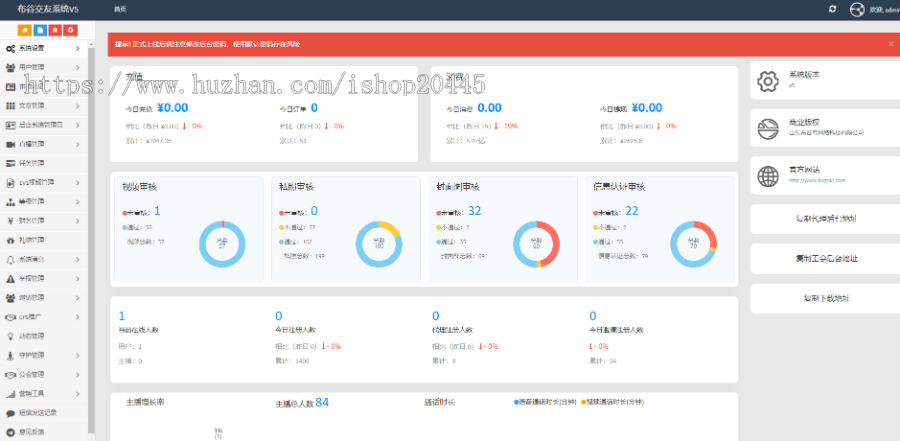Click the 当前在线人数 value 1
Viewport: 900px width, 441px height.
pyautogui.click(x=122, y=316)
